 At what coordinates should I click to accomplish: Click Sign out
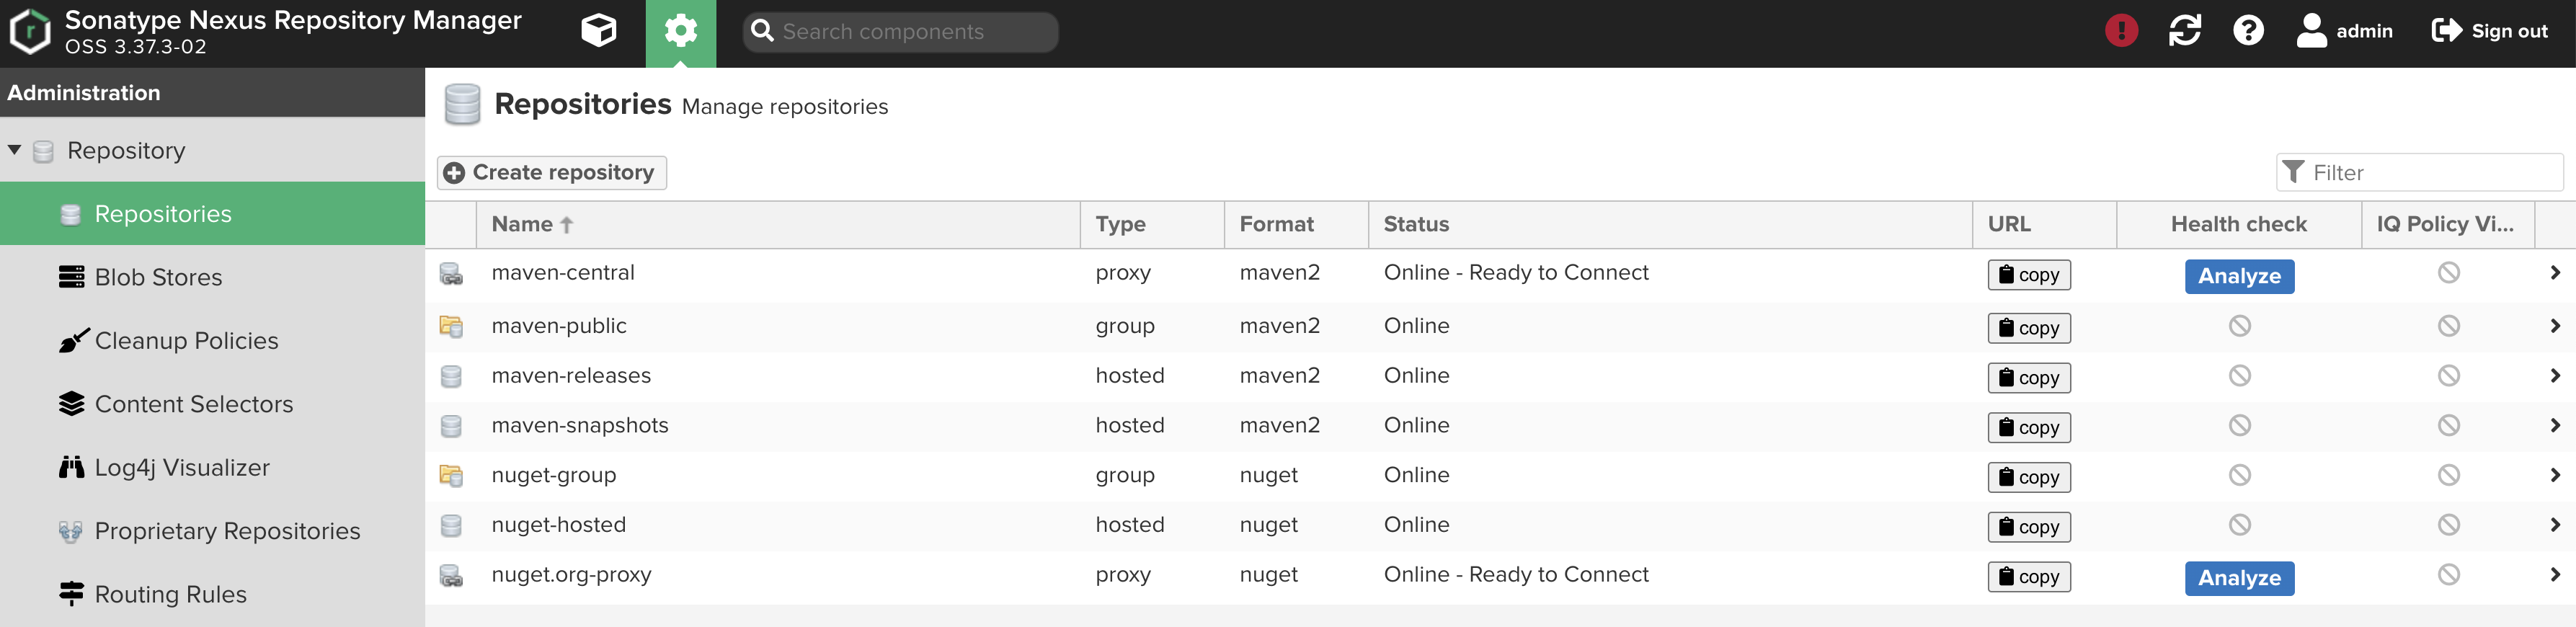coord(2489,31)
